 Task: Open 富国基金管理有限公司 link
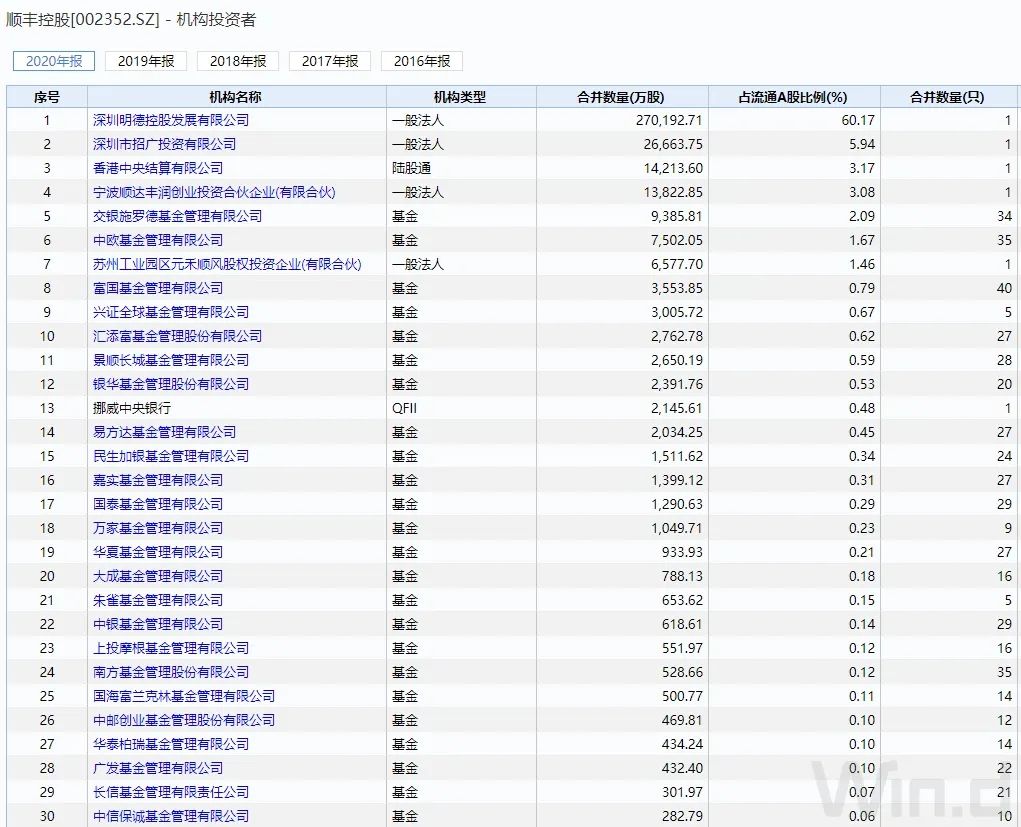(x=158, y=288)
